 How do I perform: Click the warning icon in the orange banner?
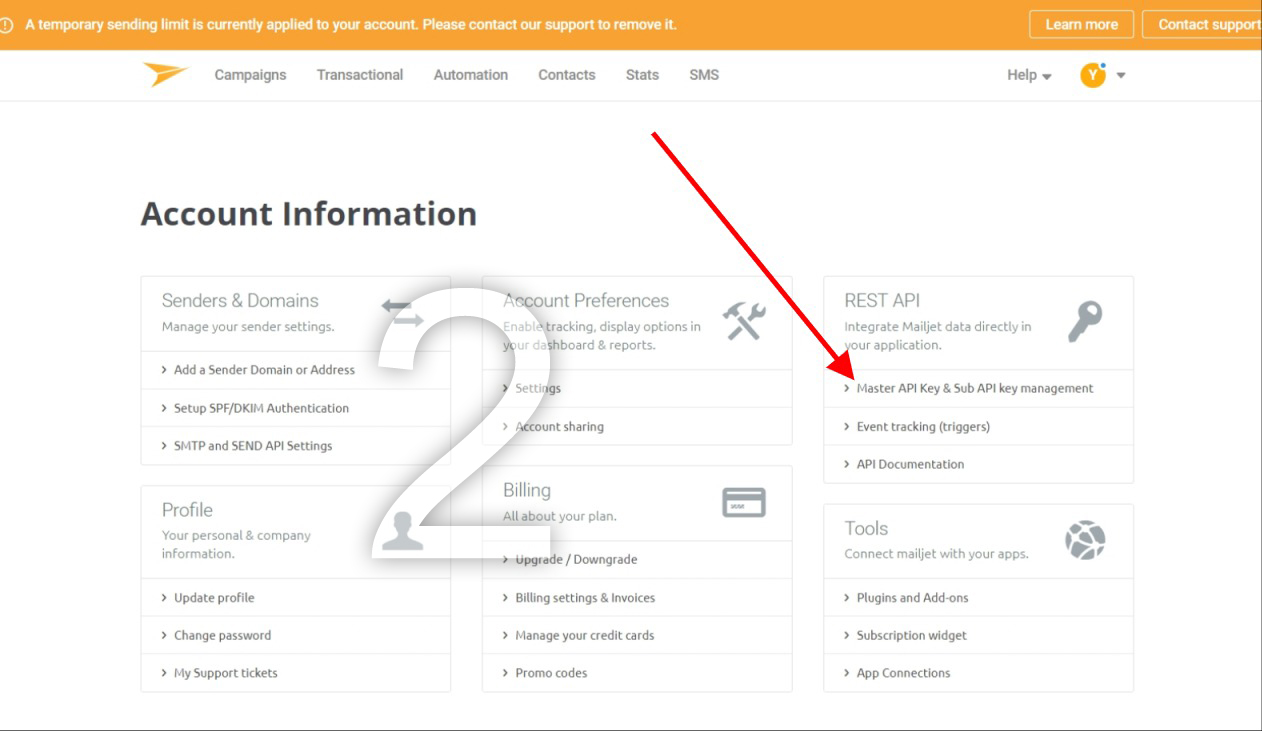(x=7, y=25)
